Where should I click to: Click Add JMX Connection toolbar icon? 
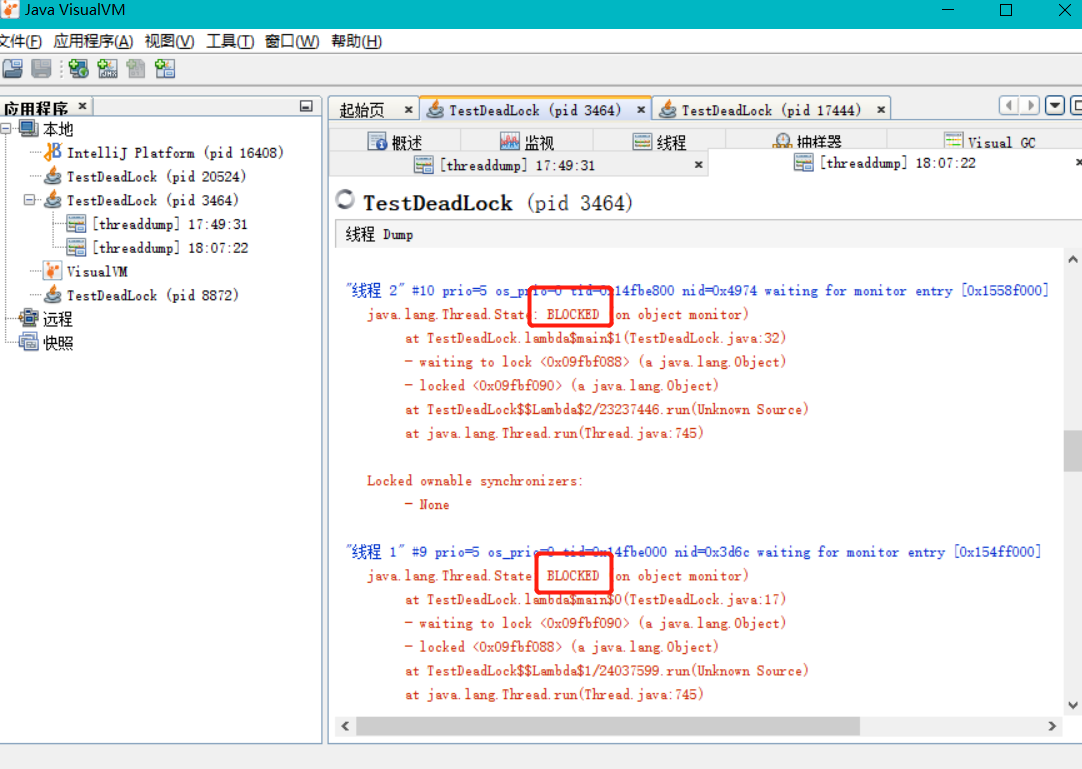[x=107, y=68]
